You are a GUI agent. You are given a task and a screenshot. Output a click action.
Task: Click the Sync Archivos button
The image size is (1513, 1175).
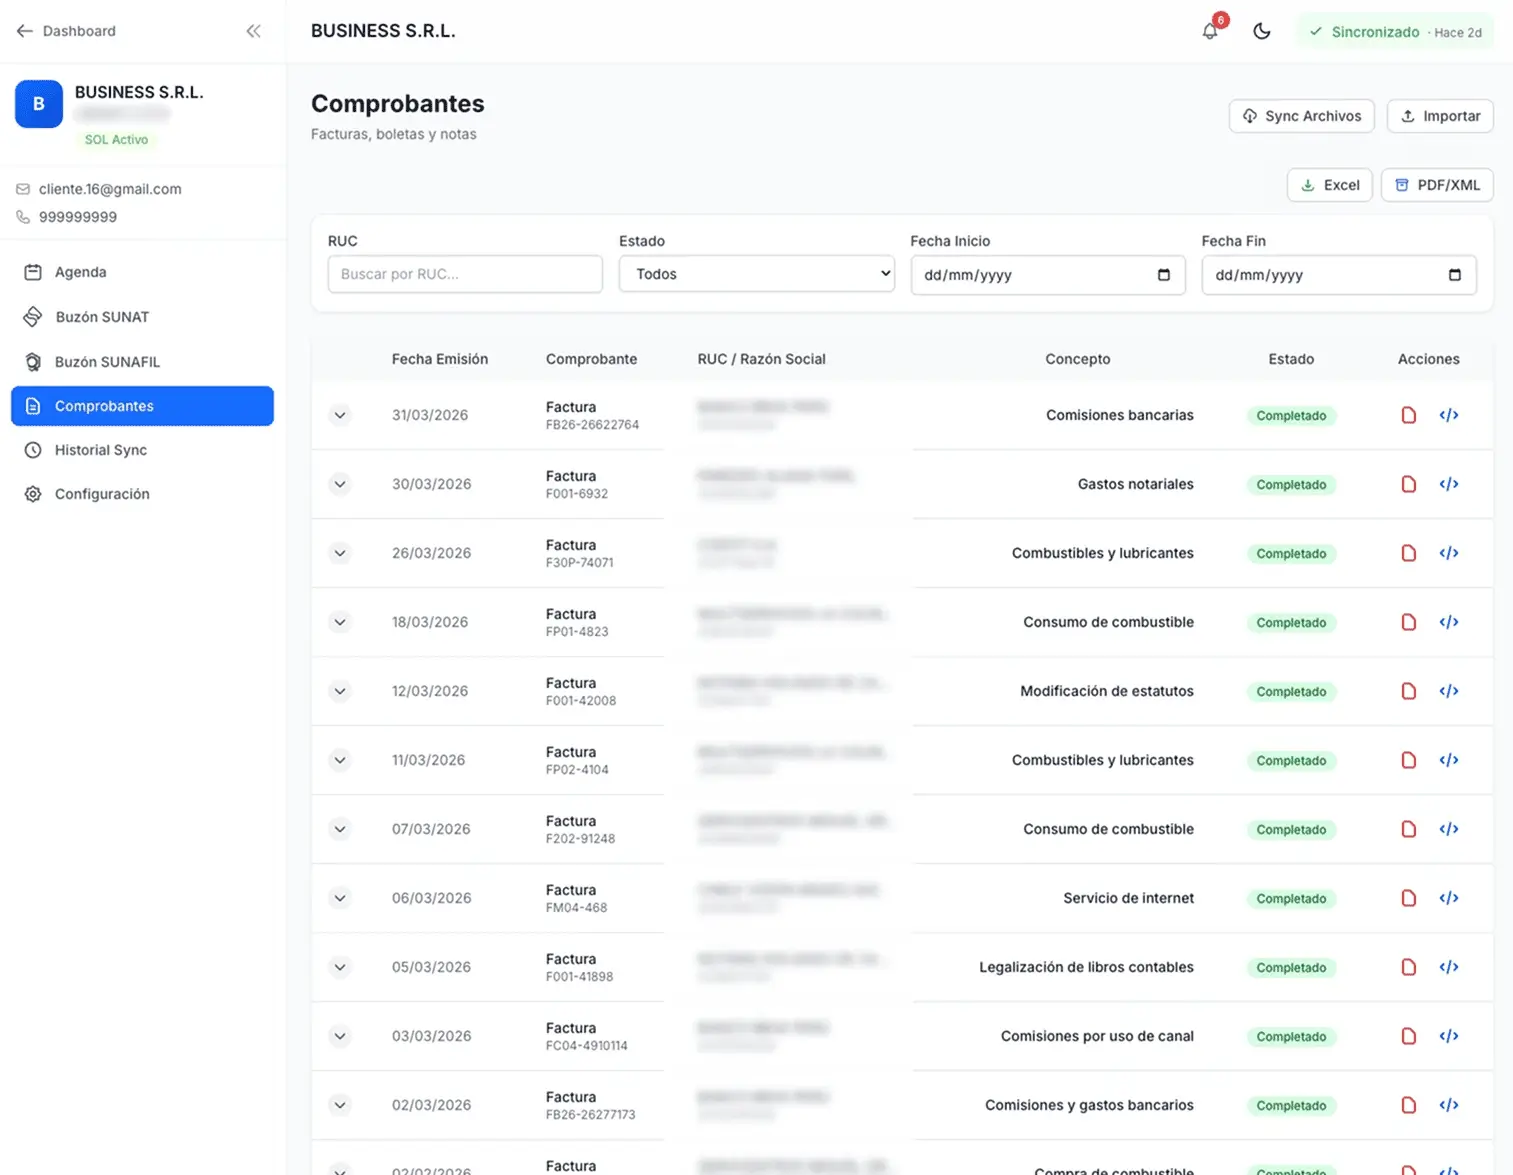click(1301, 116)
